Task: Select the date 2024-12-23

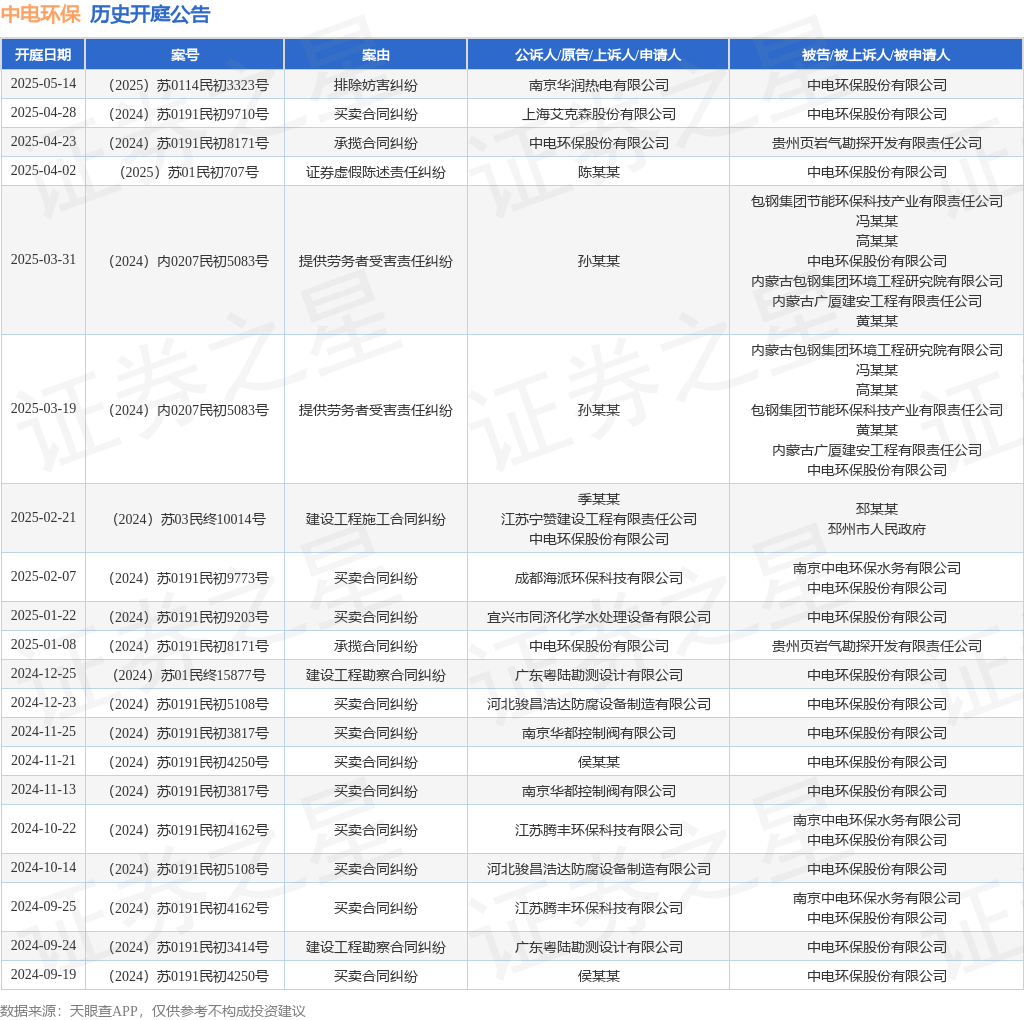Action: [x=43, y=703]
